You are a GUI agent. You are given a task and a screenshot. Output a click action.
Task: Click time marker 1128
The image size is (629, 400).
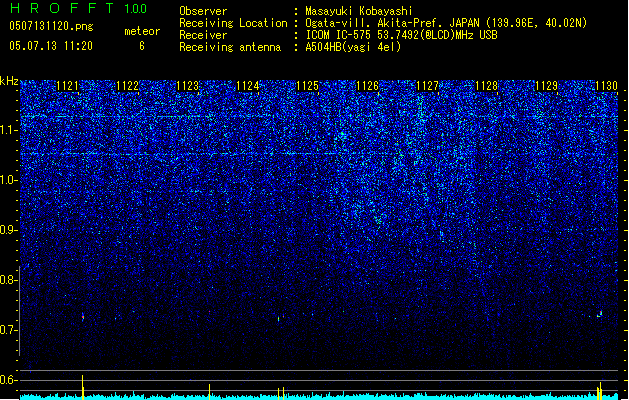click(x=487, y=86)
